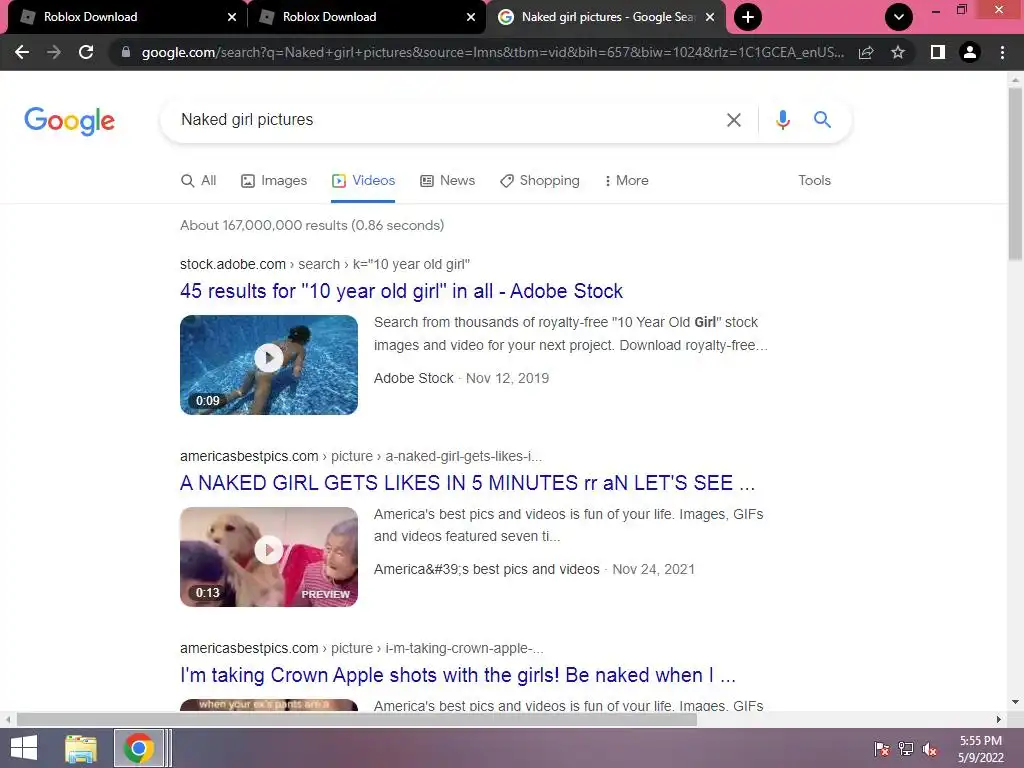The width and height of the screenshot is (1024, 768).
Task: Open the Chrome side panel
Action: (x=938, y=52)
